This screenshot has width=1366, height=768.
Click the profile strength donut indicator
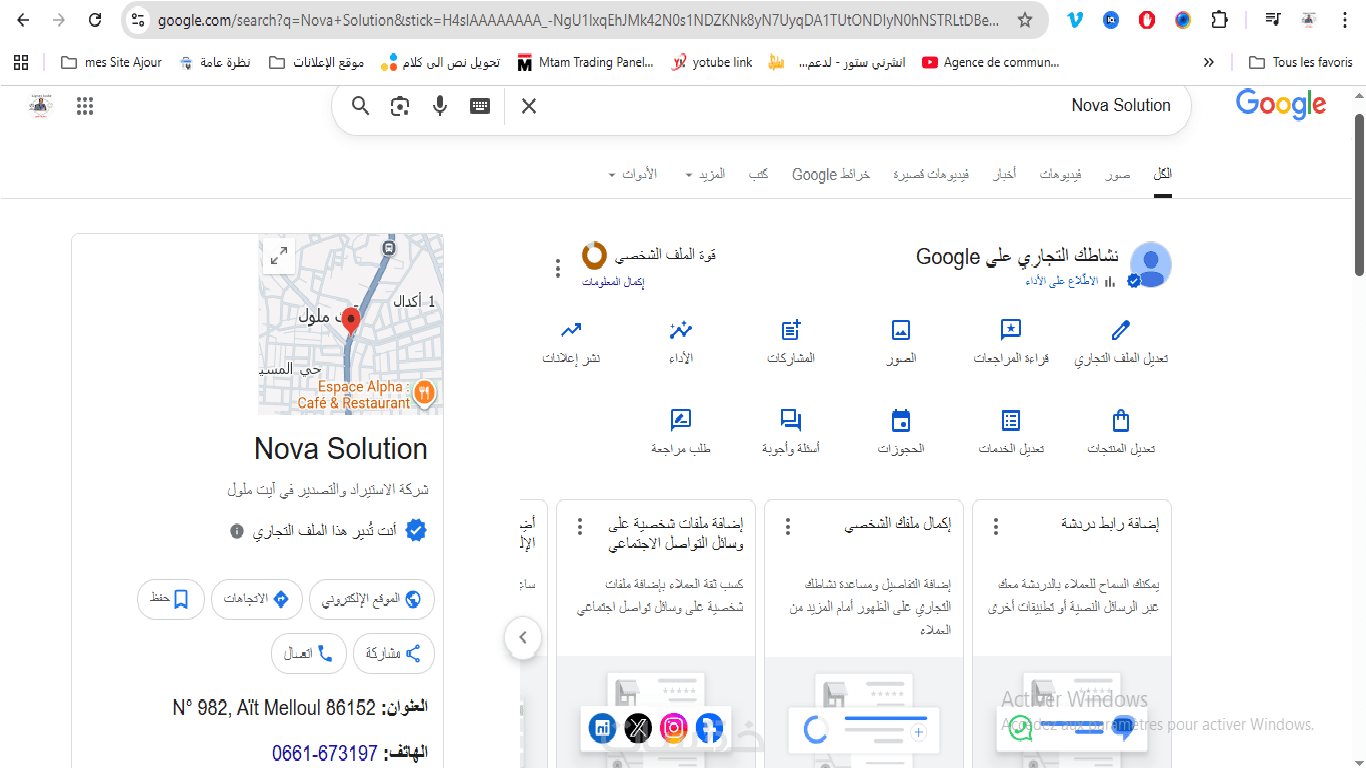coord(594,255)
